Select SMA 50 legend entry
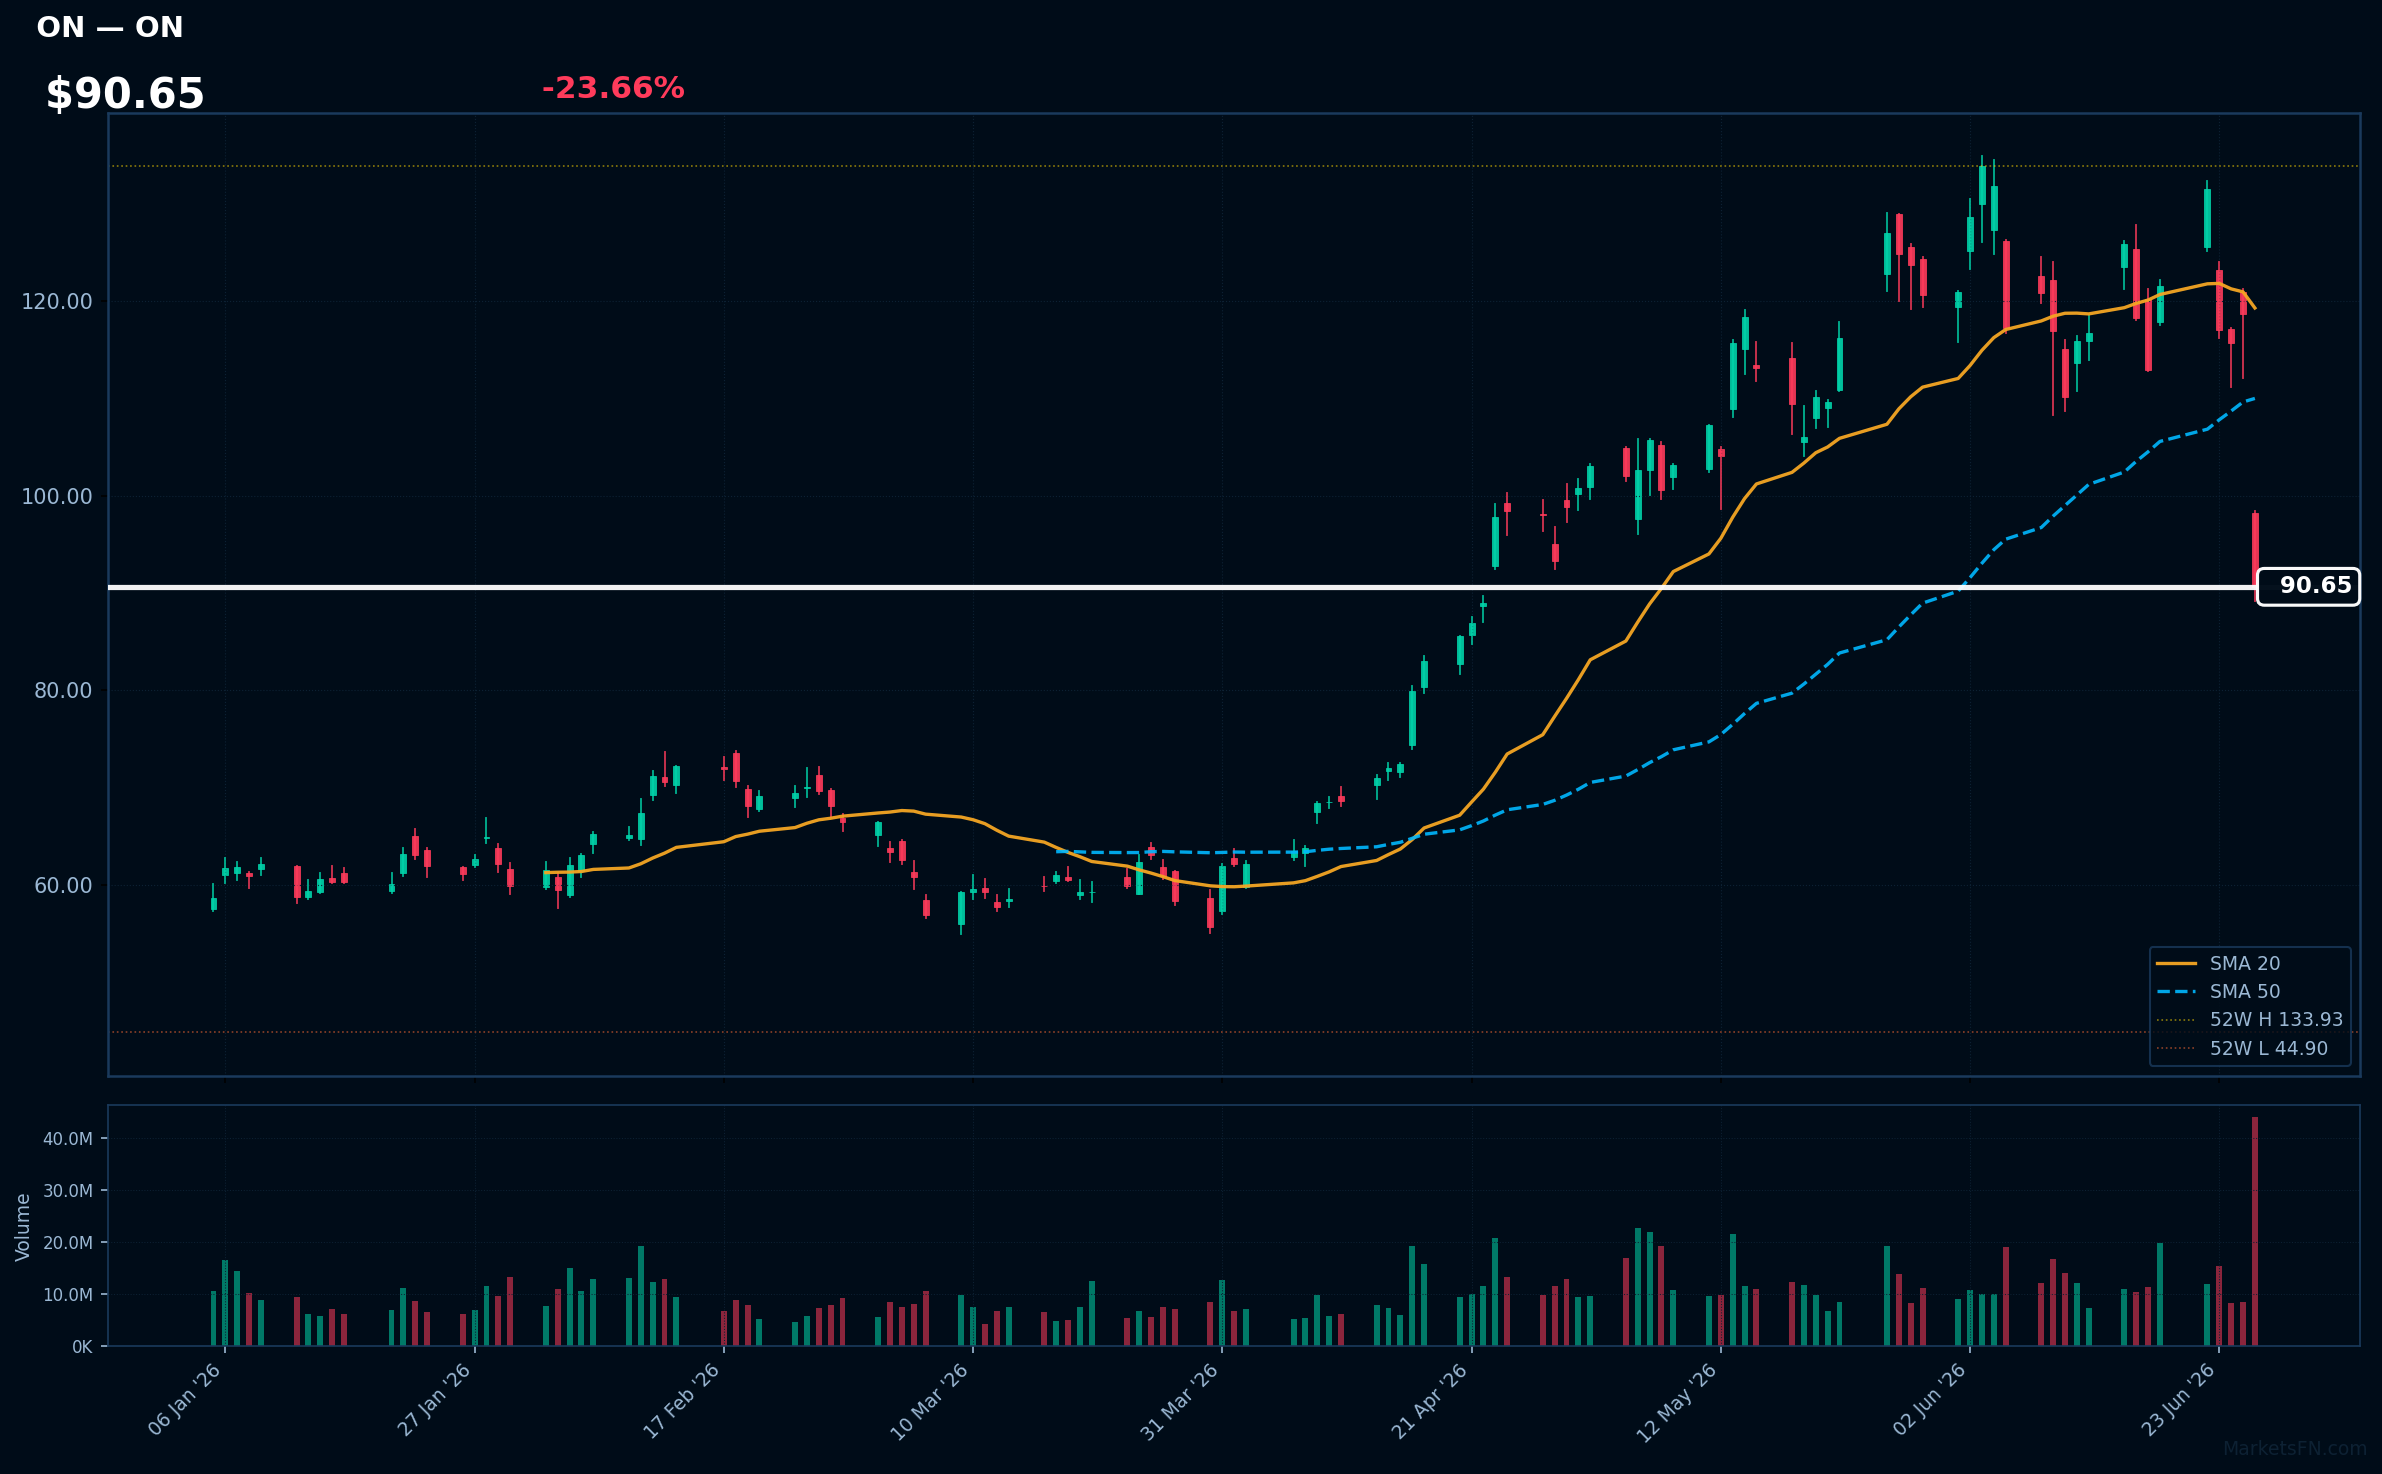This screenshot has width=2382, height=1474. coord(2219,991)
